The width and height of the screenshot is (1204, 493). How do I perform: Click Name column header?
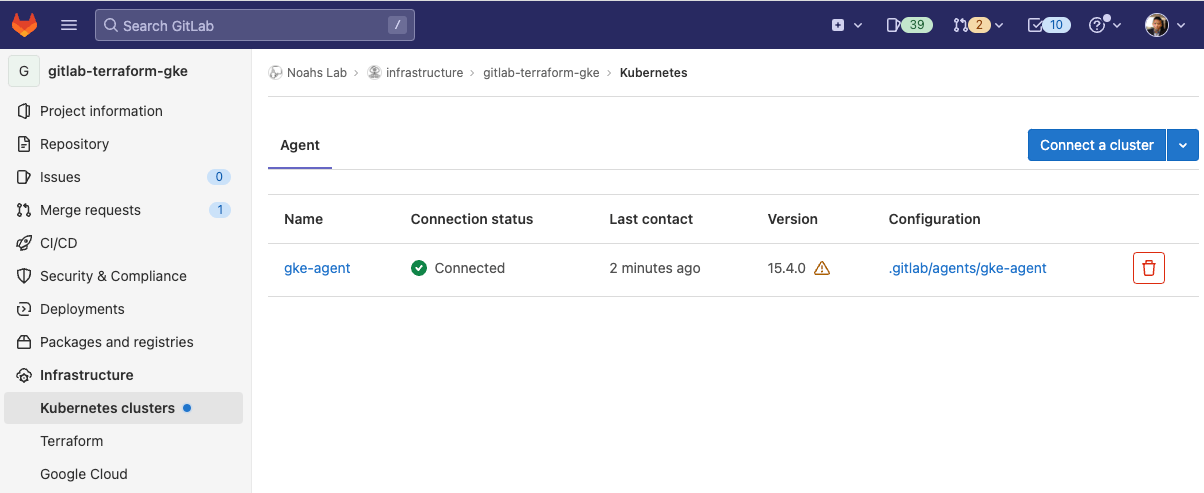click(x=303, y=219)
